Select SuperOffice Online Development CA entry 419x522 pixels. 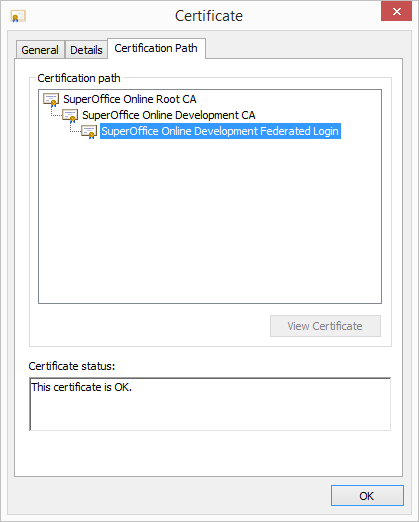(169, 115)
